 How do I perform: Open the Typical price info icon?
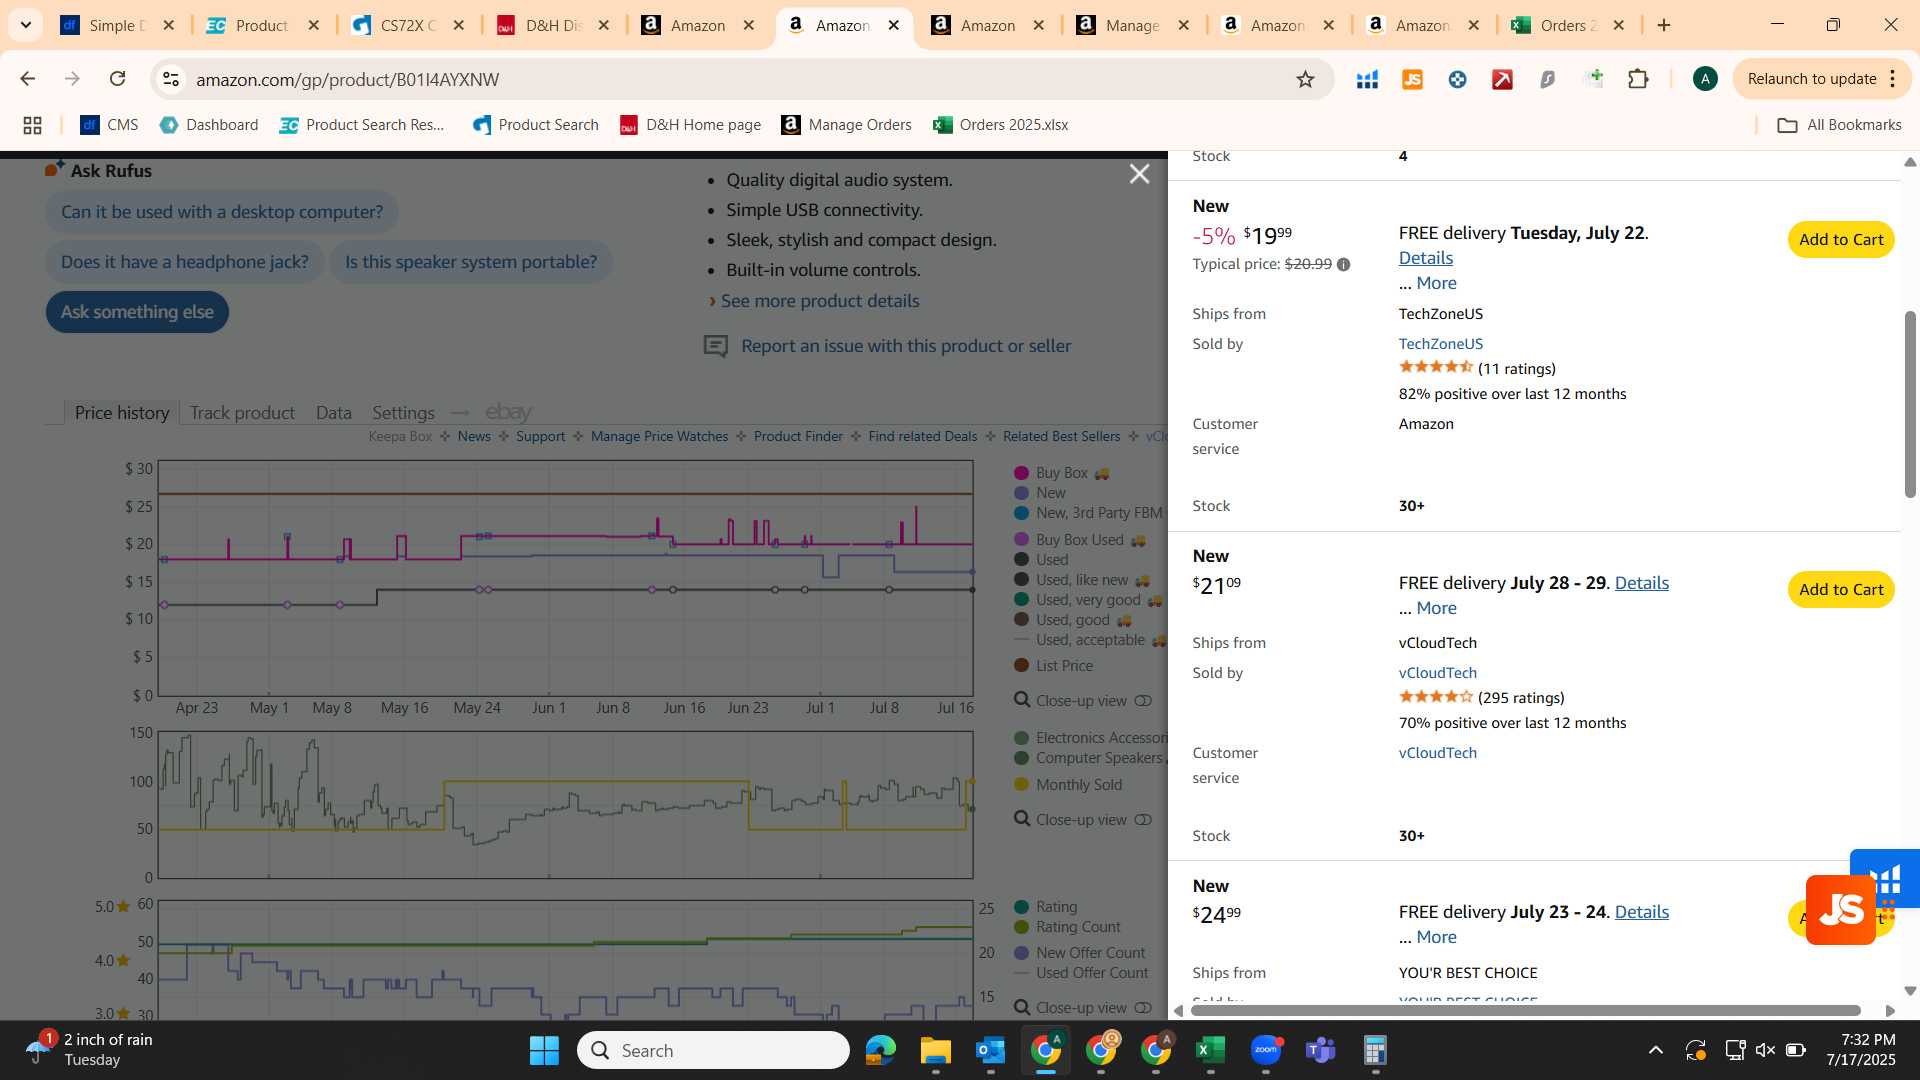[1343, 265]
